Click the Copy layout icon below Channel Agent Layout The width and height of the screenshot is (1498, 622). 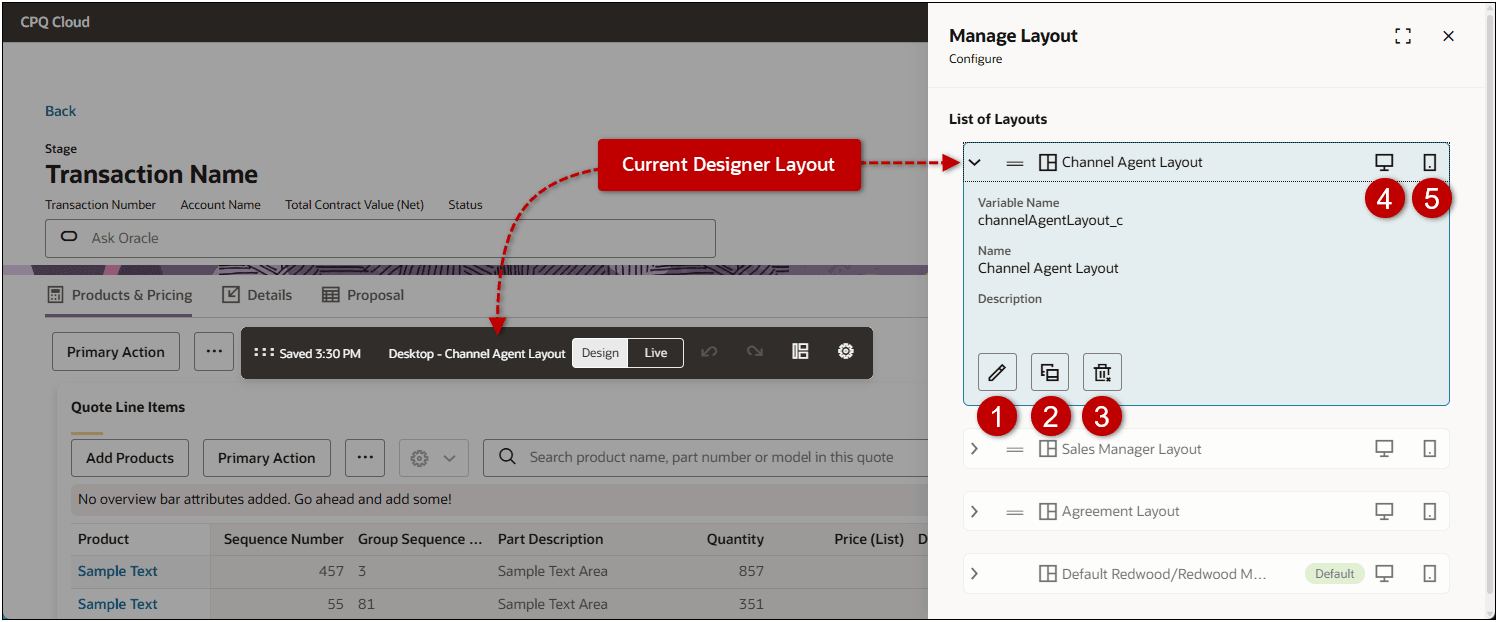[1050, 371]
